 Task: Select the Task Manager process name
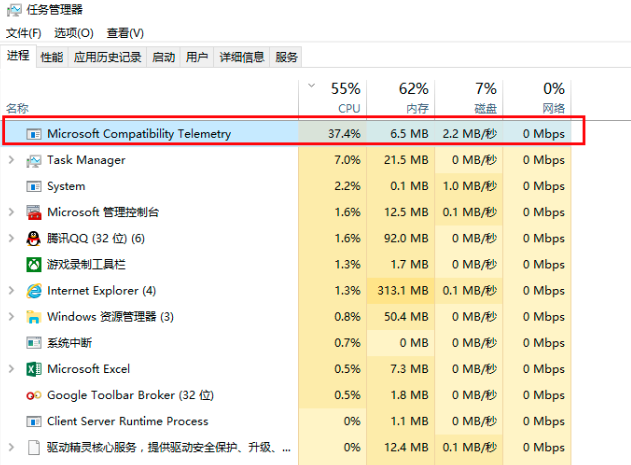(86, 160)
